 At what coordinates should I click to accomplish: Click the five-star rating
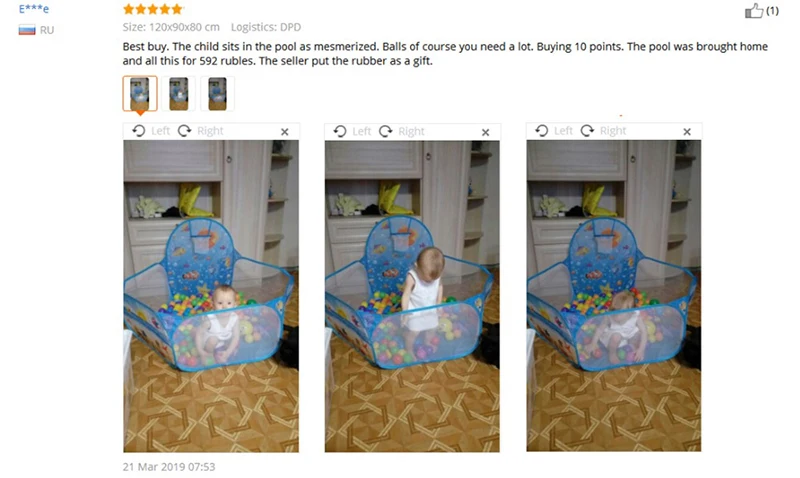click(x=153, y=9)
